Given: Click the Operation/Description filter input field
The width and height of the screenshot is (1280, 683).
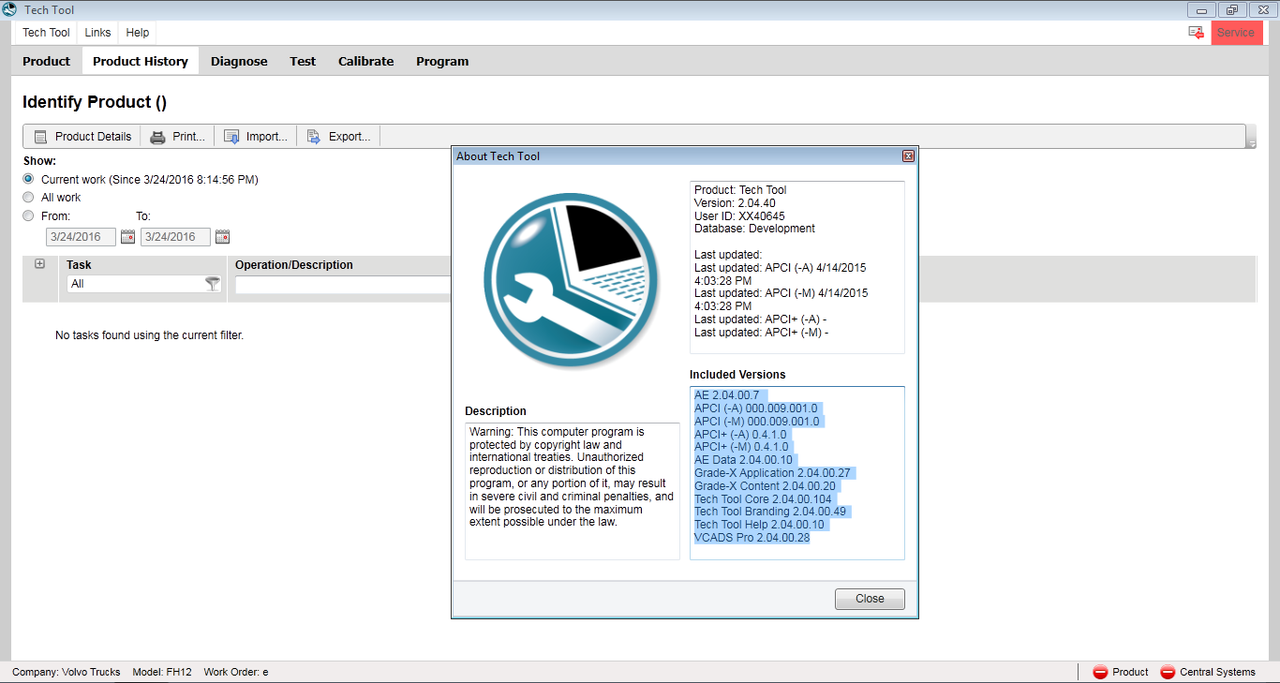Looking at the screenshot, I should 343,285.
